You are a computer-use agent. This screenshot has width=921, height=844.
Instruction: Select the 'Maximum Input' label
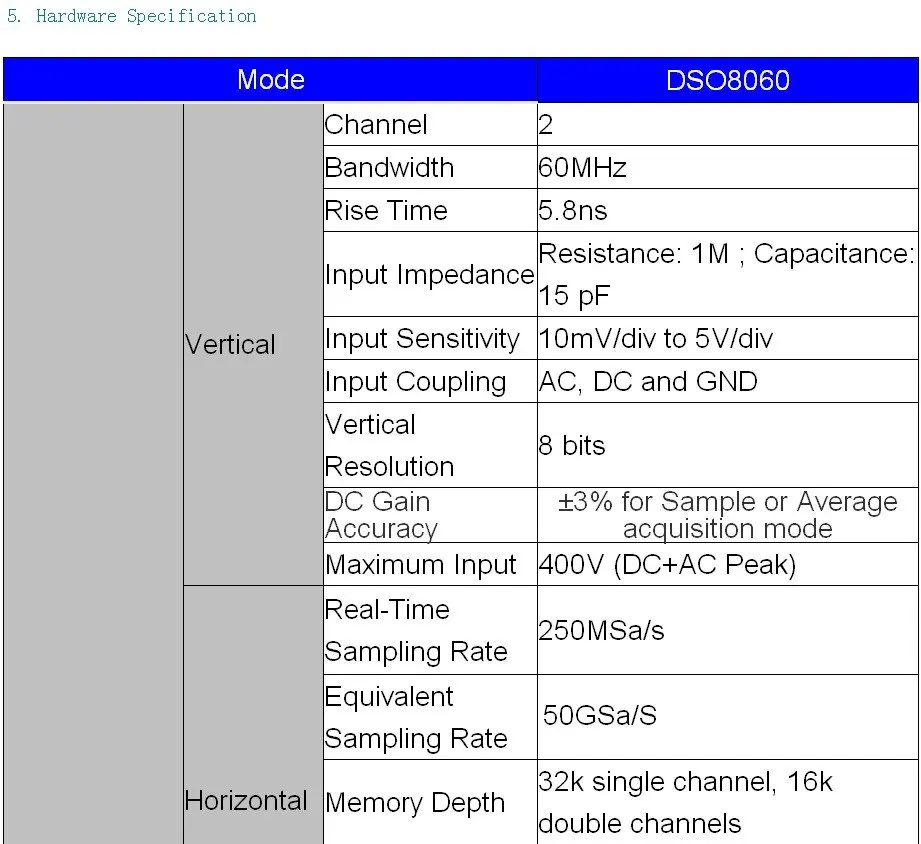pos(421,564)
